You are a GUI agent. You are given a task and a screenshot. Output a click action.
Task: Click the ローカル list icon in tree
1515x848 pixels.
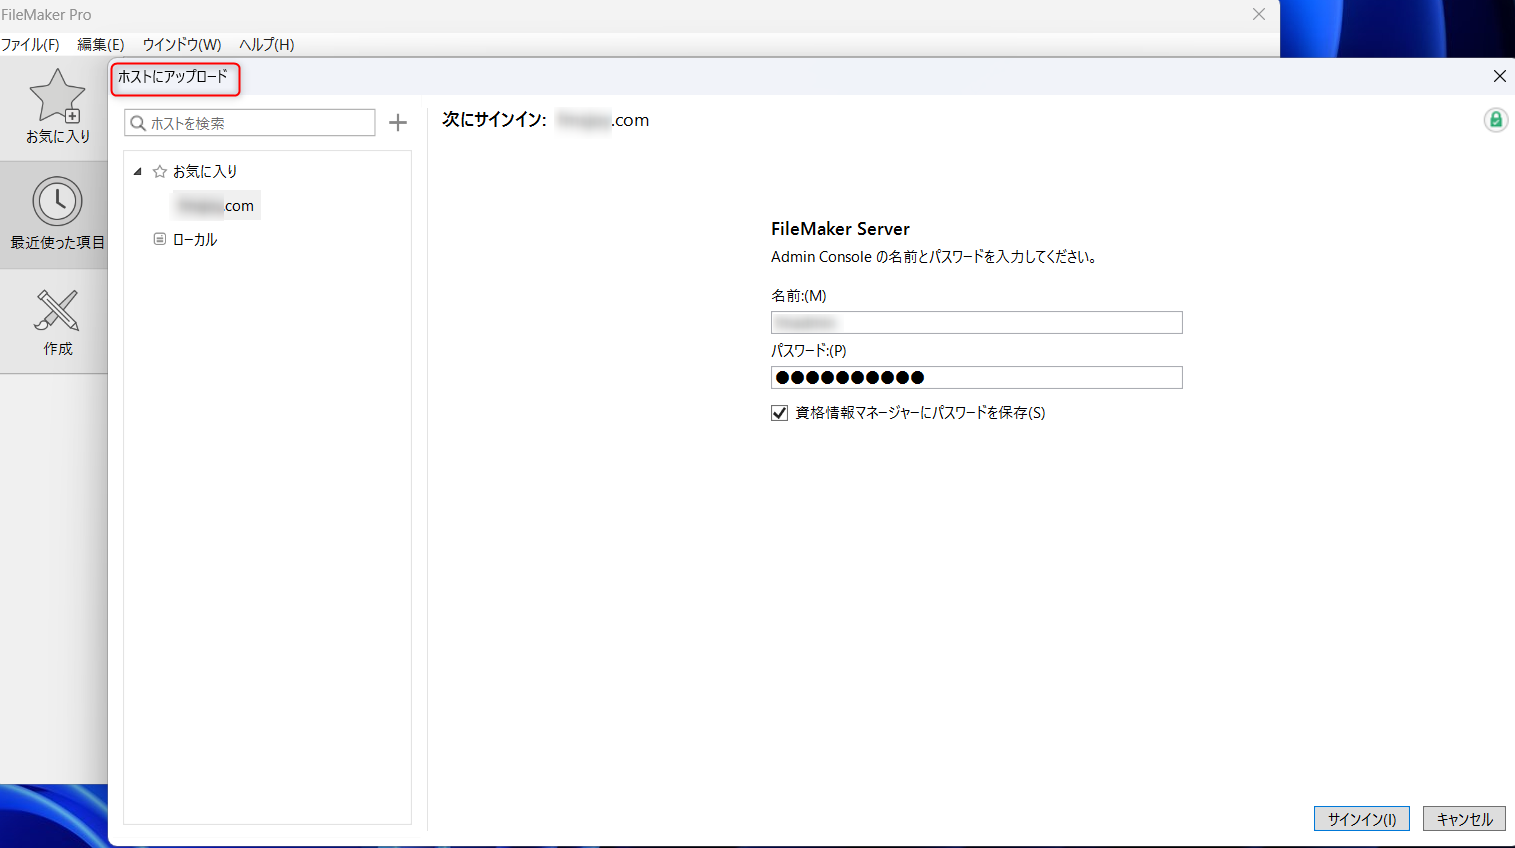click(x=160, y=240)
